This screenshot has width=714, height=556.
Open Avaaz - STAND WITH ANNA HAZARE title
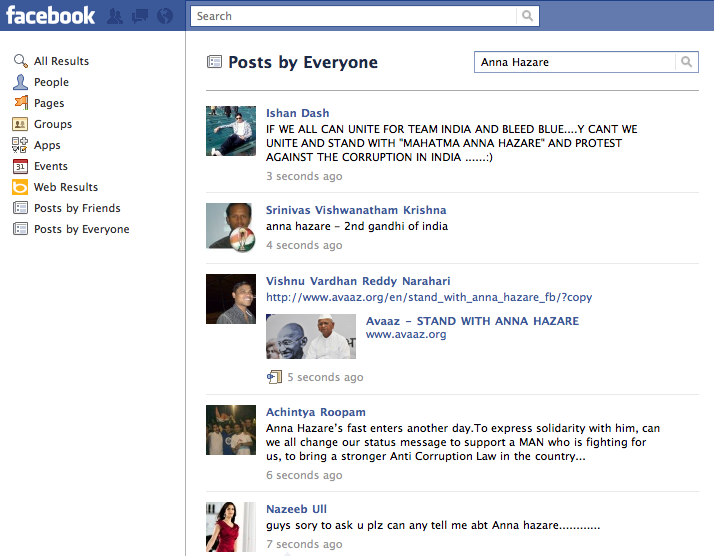tap(472, 321)
